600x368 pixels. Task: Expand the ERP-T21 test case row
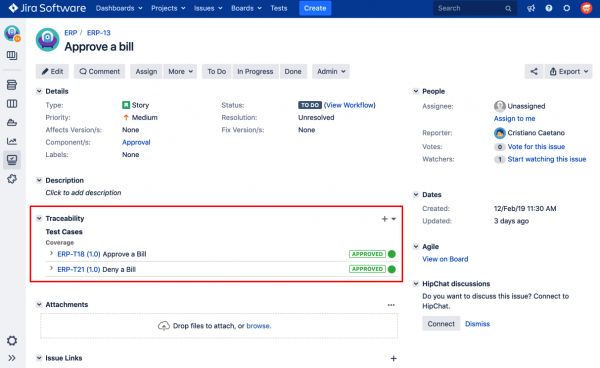tap(51, 269)
